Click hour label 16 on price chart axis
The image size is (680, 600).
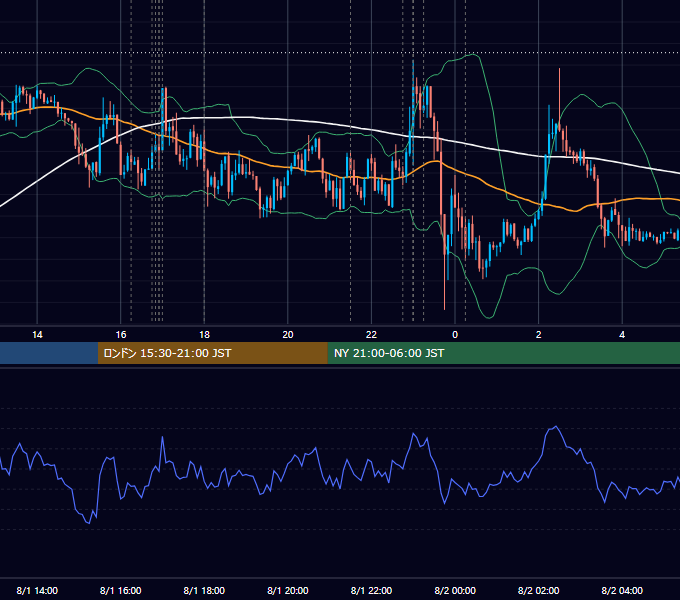point(121,335)
